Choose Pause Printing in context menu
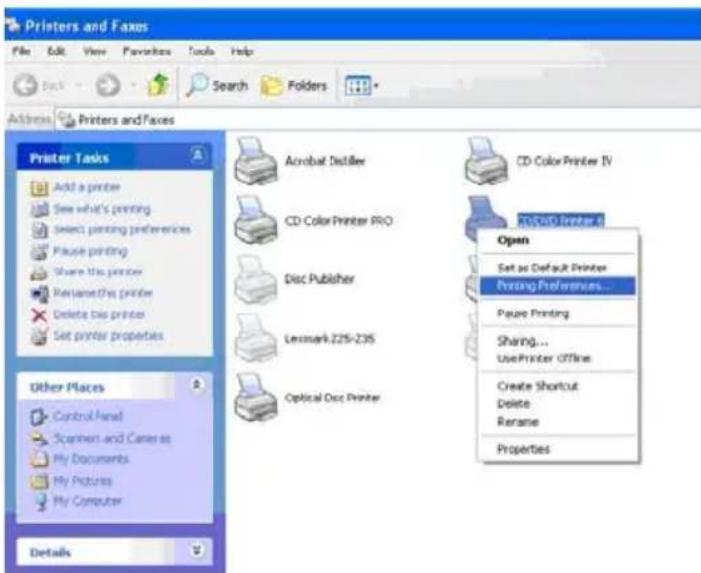The height and width of the screenshot is (573, 701). coord(557,313)
